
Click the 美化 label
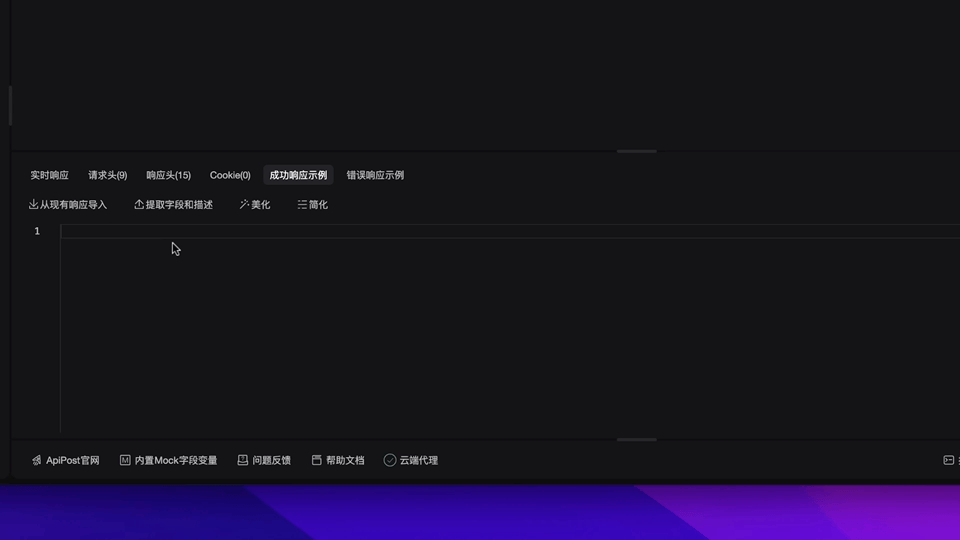coord(260,204)
